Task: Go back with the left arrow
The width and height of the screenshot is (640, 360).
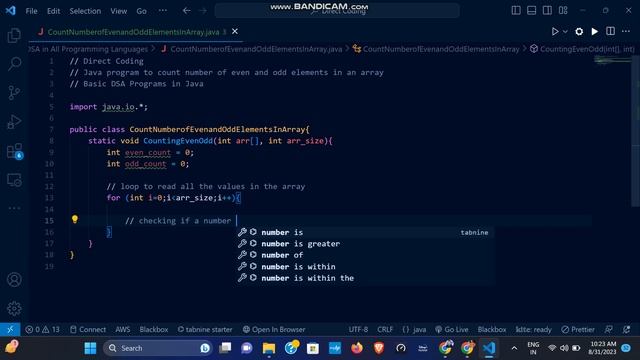Action: tap(187, 11)
